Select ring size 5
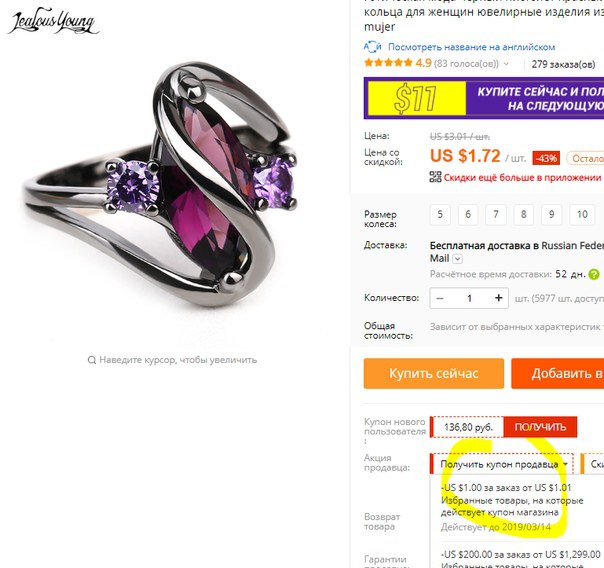This screenshot has width=604, height=568. (440, 214)
